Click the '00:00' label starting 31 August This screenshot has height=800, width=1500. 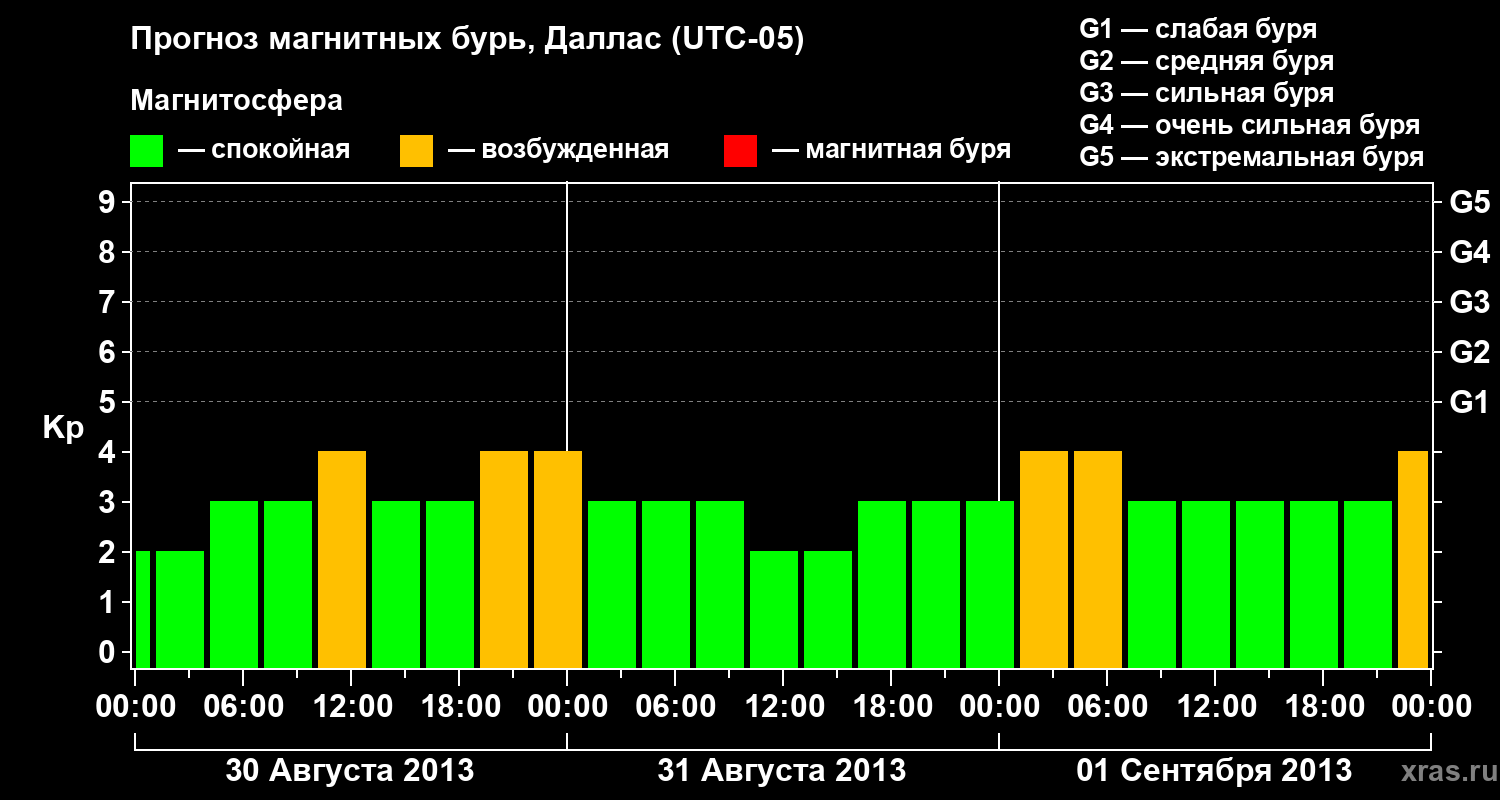pos(567,707)
